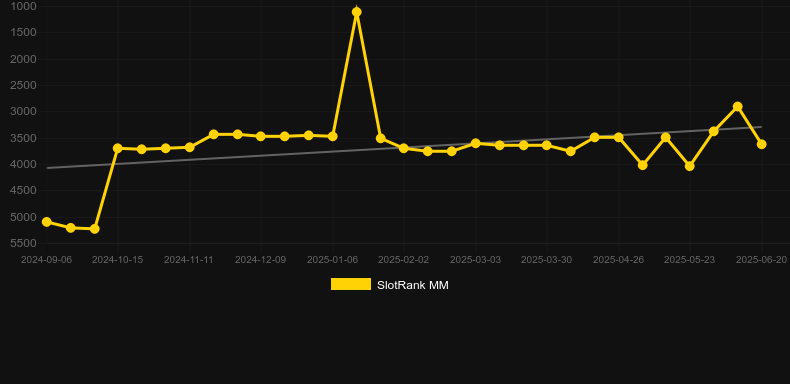
Task: Click the lowest data point near 5200
Action: pos(95,229)
